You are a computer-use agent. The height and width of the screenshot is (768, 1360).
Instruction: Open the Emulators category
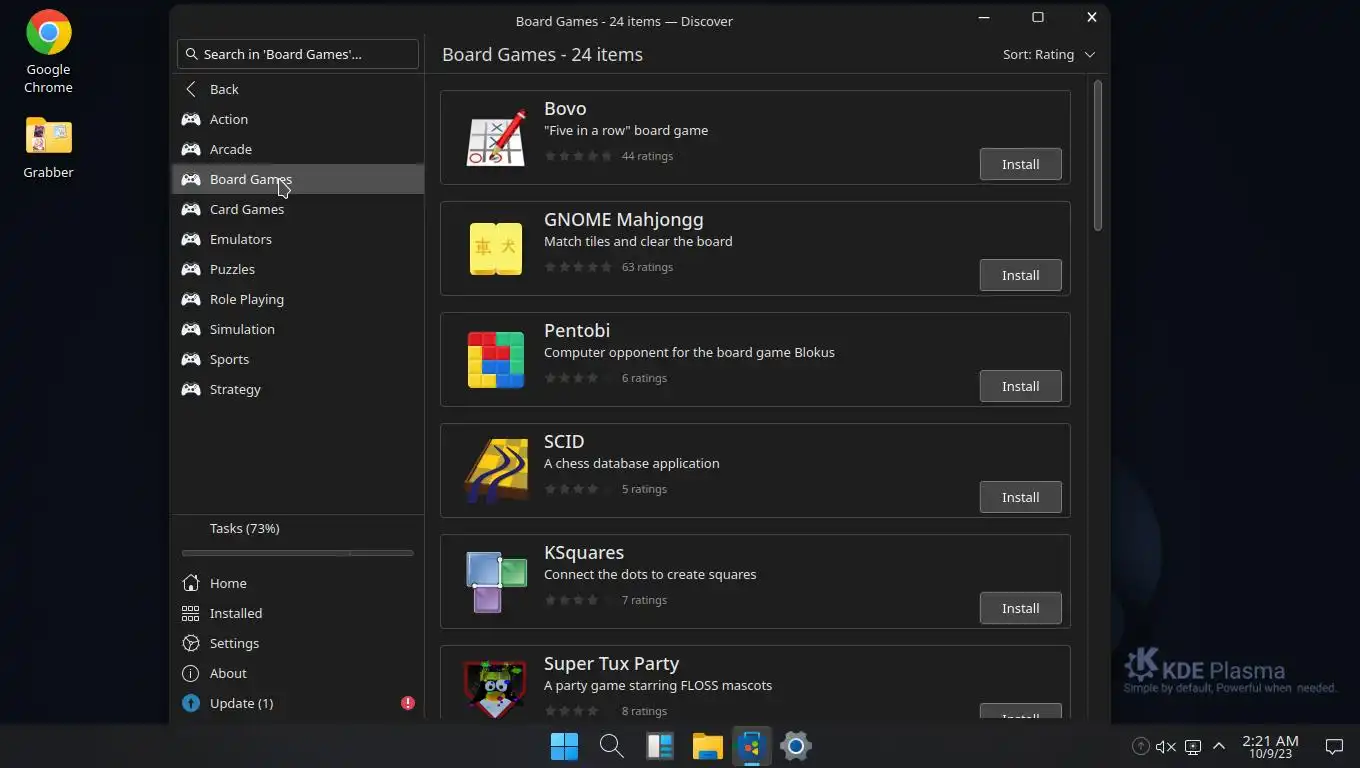(x=297, y=239)
